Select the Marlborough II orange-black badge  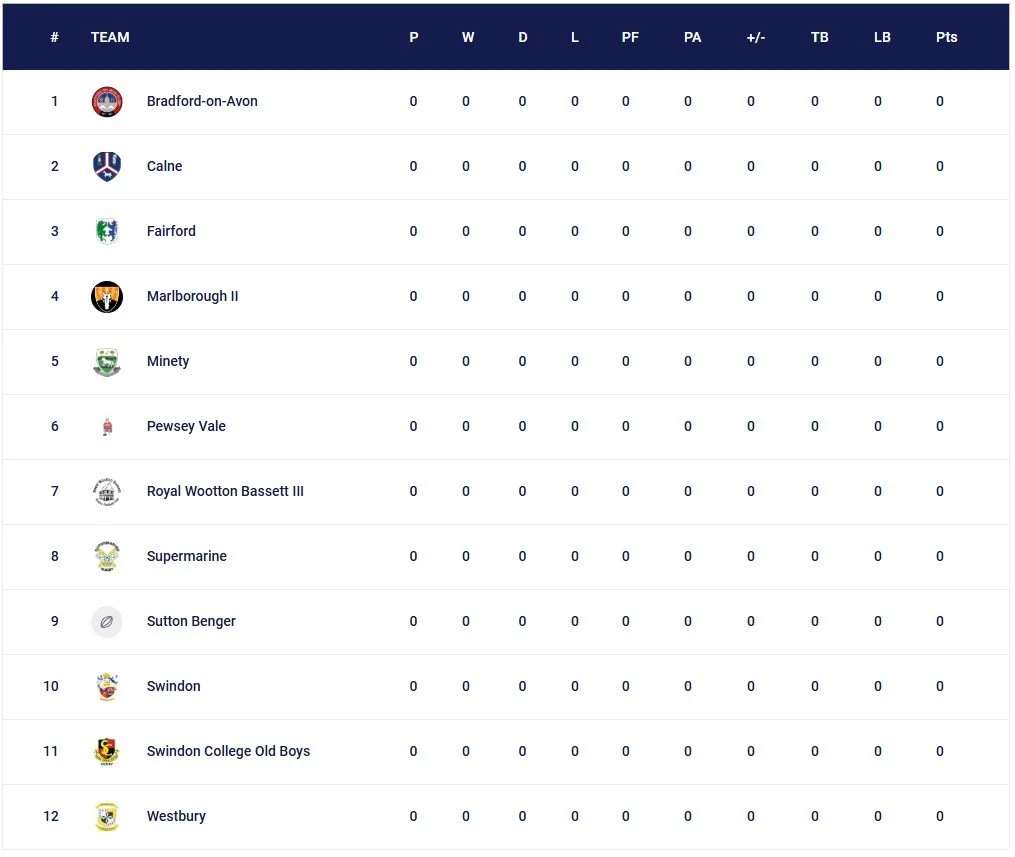coord(107,296)
